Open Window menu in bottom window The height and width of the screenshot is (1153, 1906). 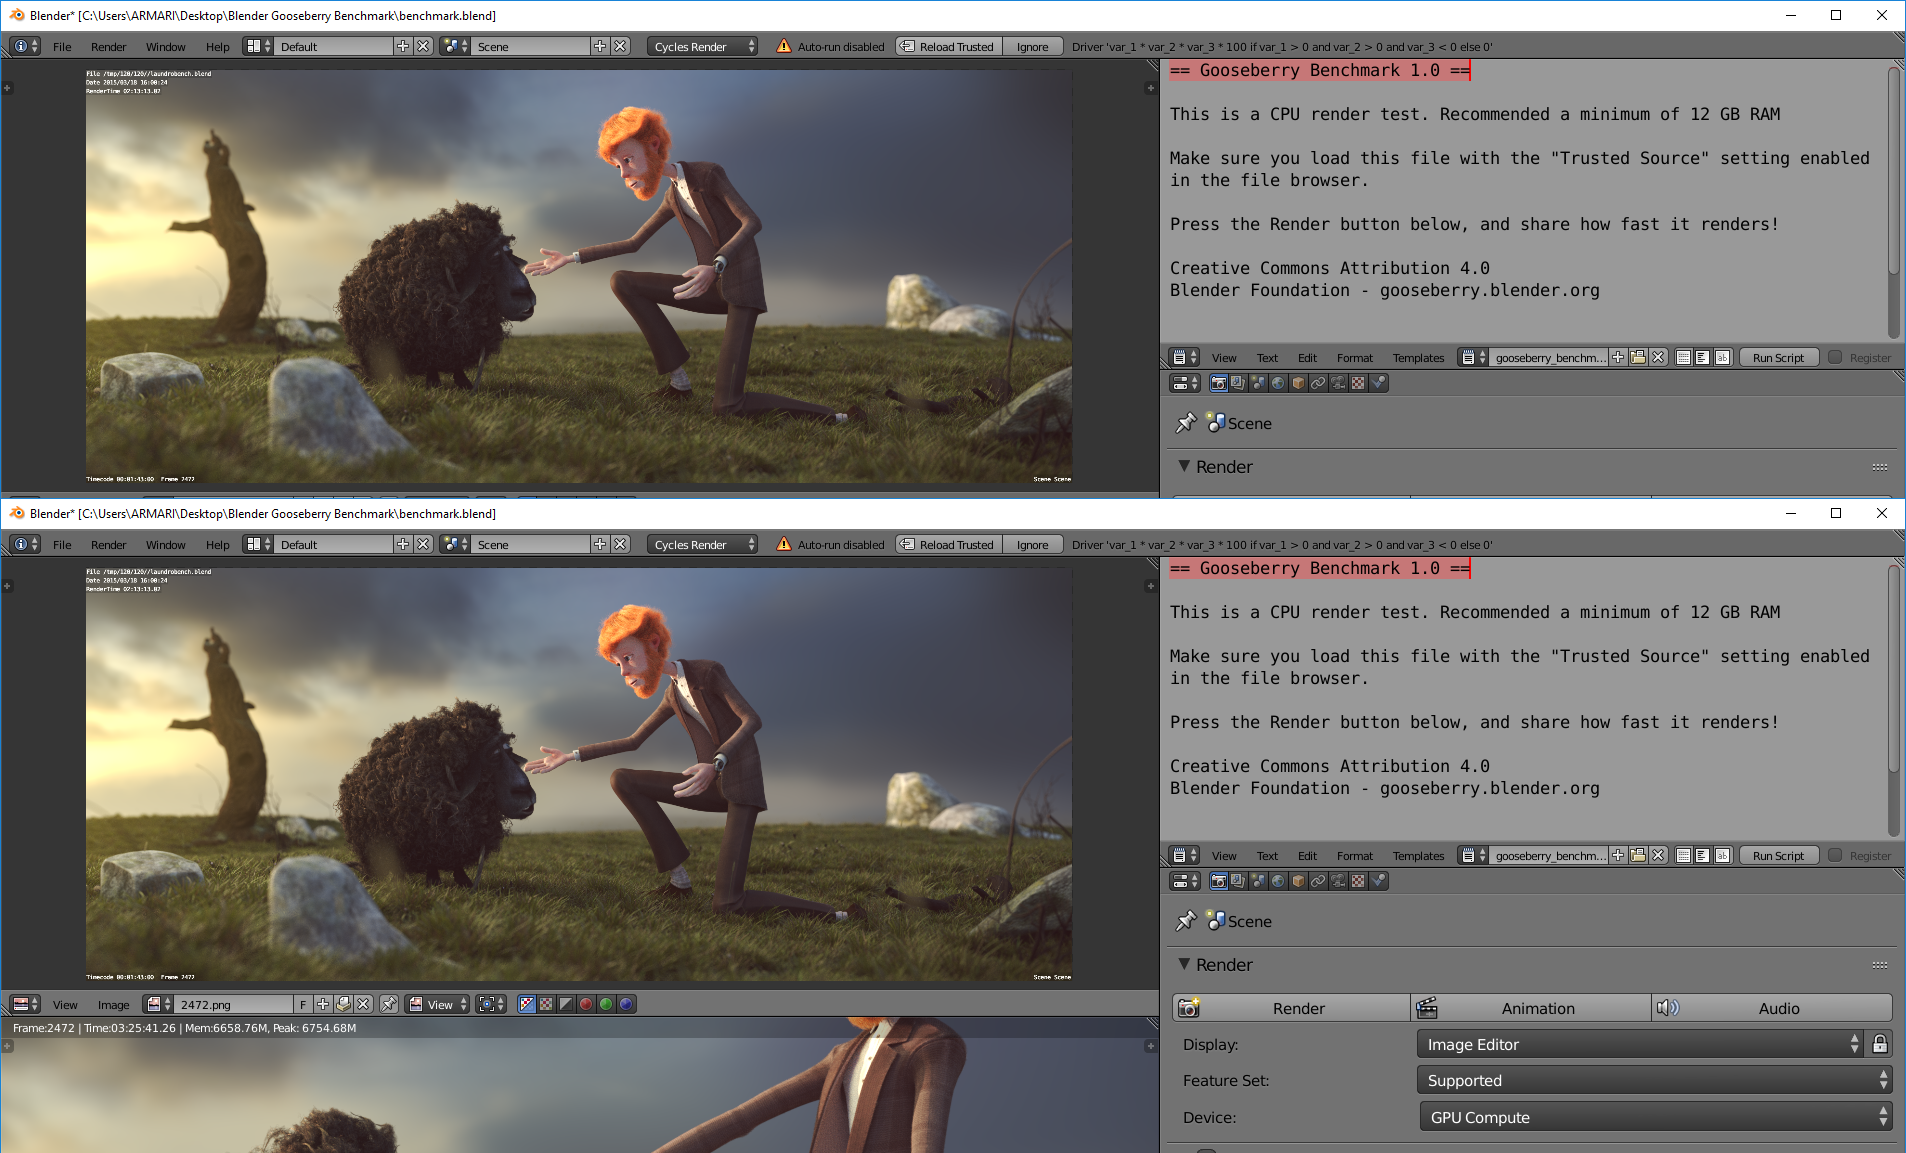(x=165, y=545)
